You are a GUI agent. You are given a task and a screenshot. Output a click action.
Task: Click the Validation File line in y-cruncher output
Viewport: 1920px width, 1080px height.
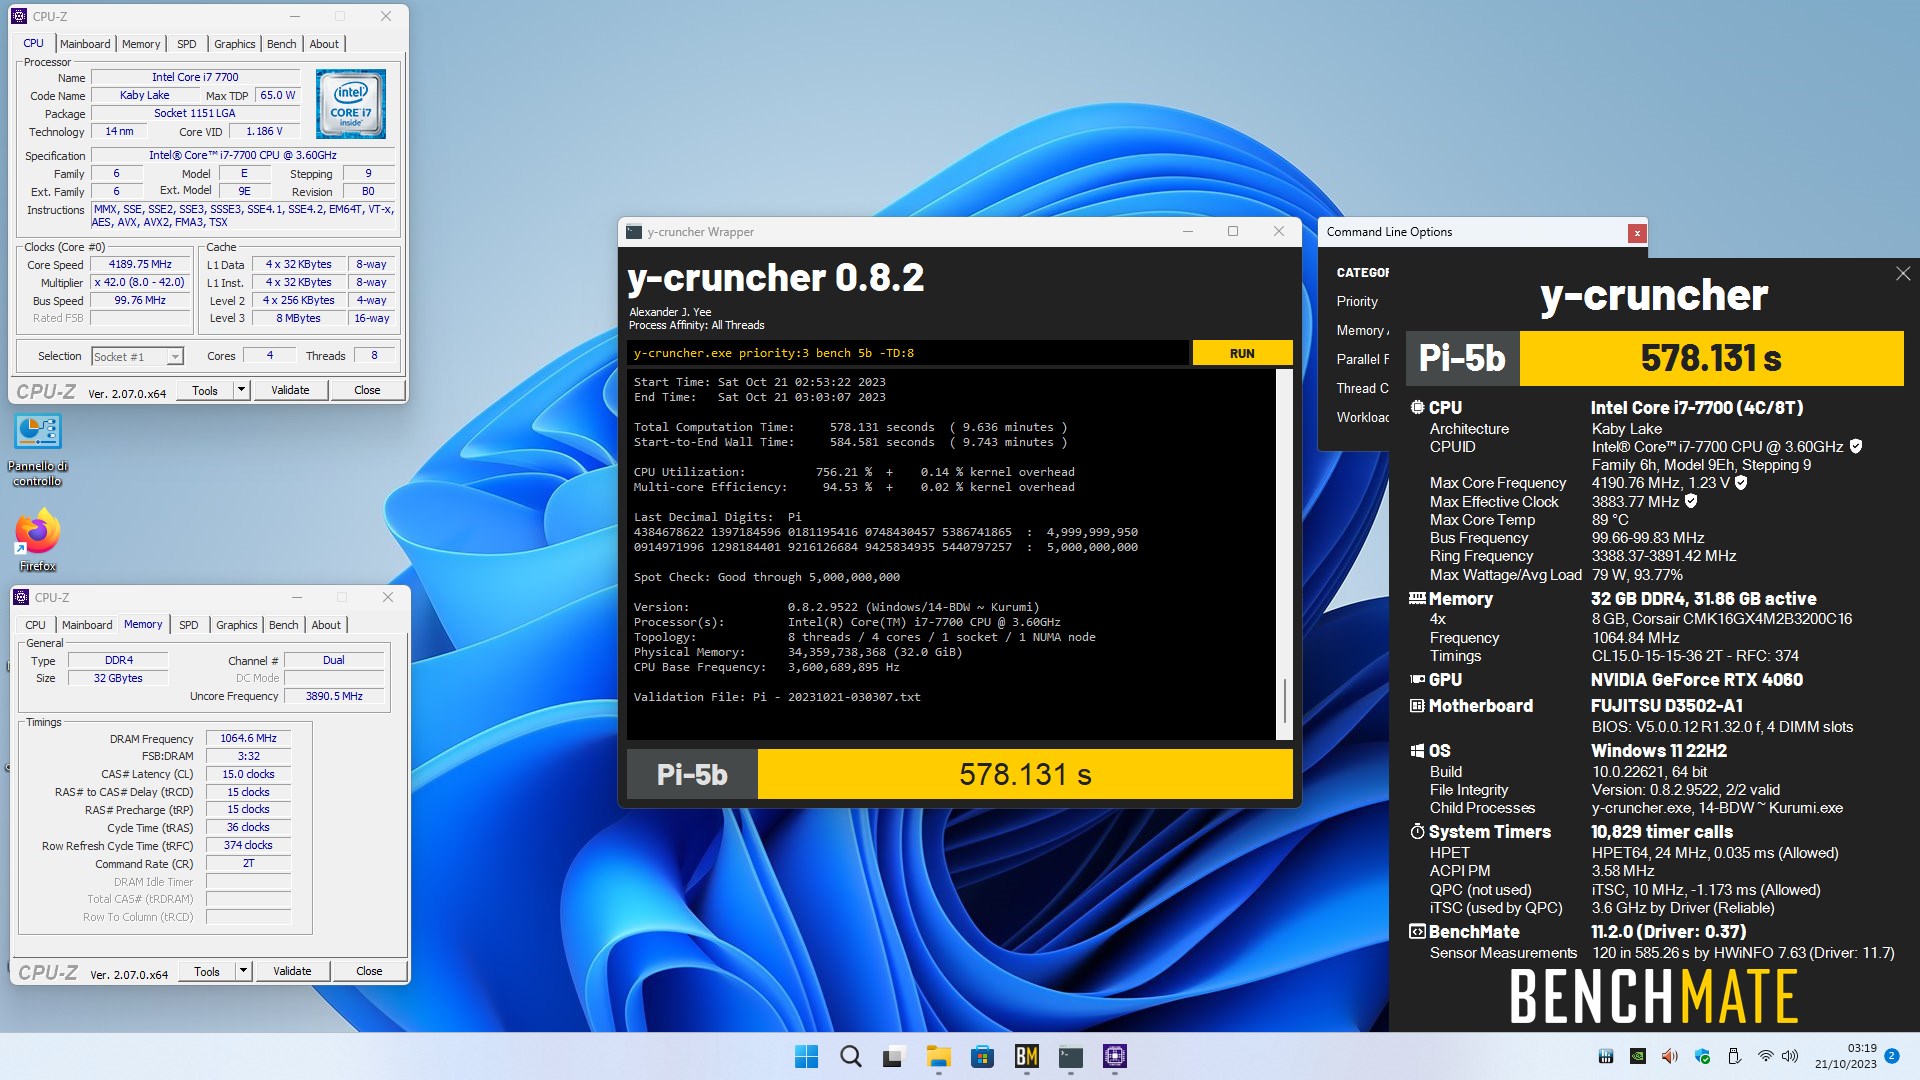[777, 697]
